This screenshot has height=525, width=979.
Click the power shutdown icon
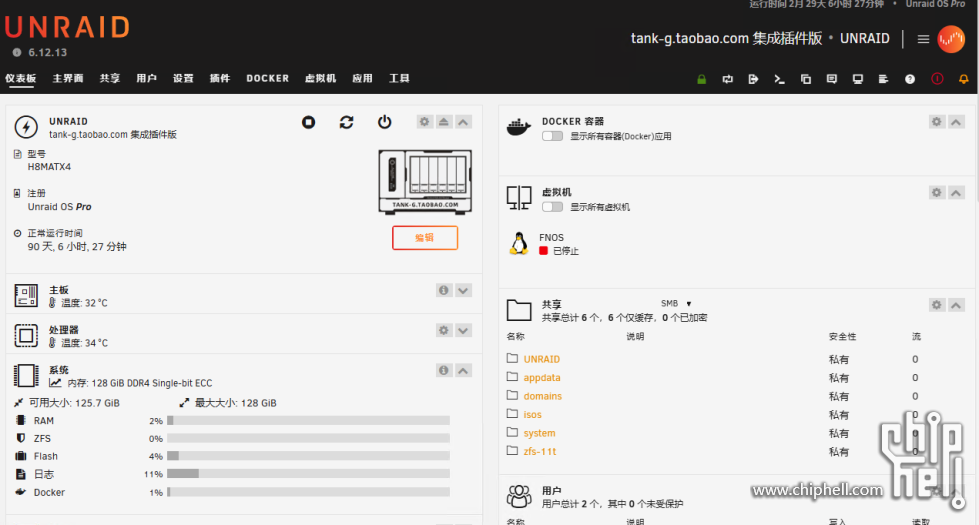point(385,122)
